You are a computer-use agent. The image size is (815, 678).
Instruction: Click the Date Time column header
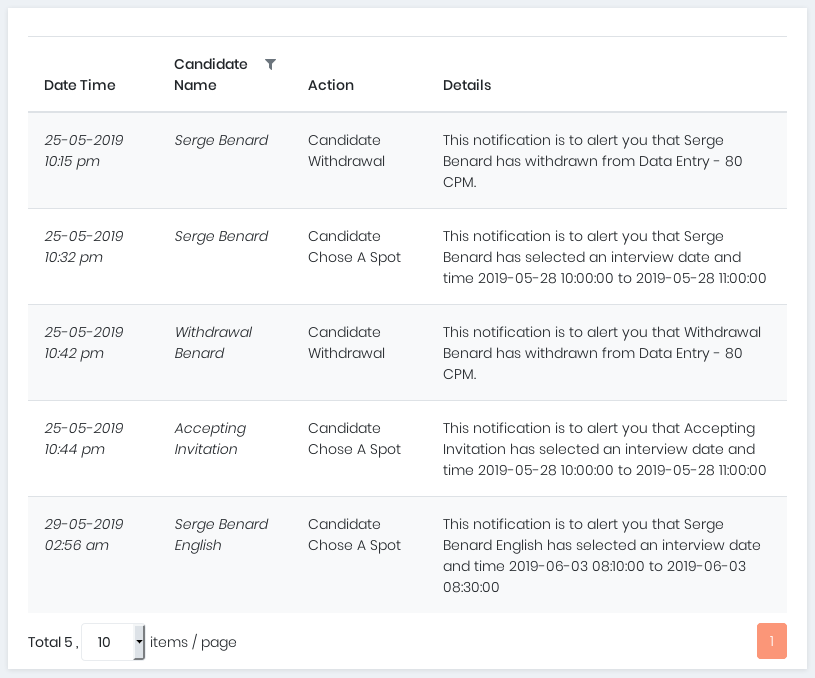(80, 85)
